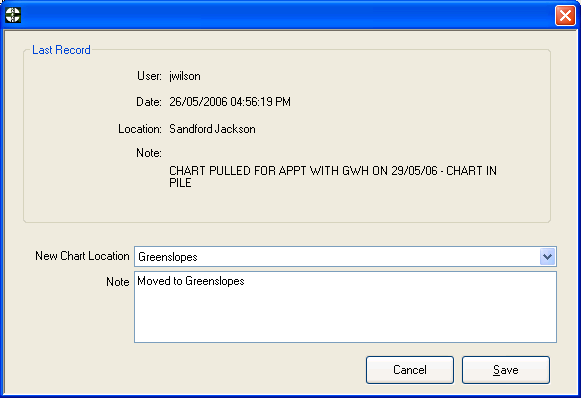Select the user value jwilson

185,76
